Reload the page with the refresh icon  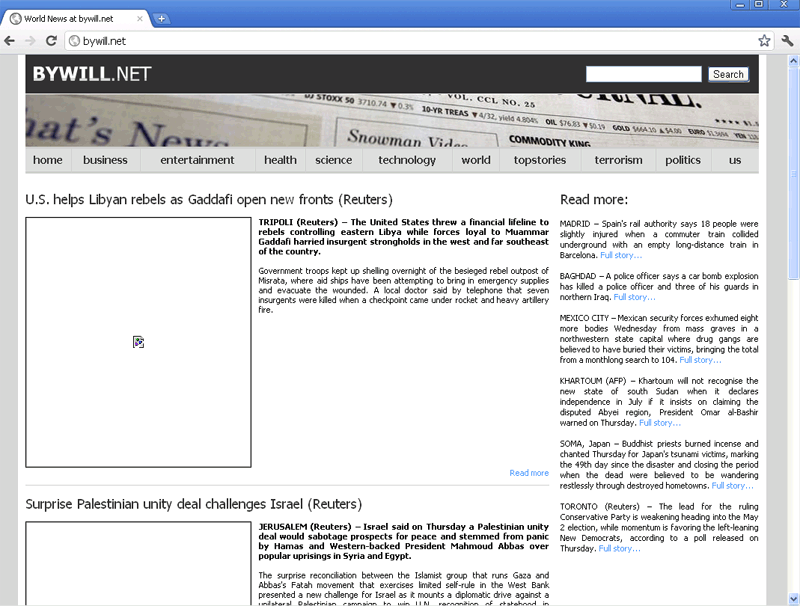51,41
